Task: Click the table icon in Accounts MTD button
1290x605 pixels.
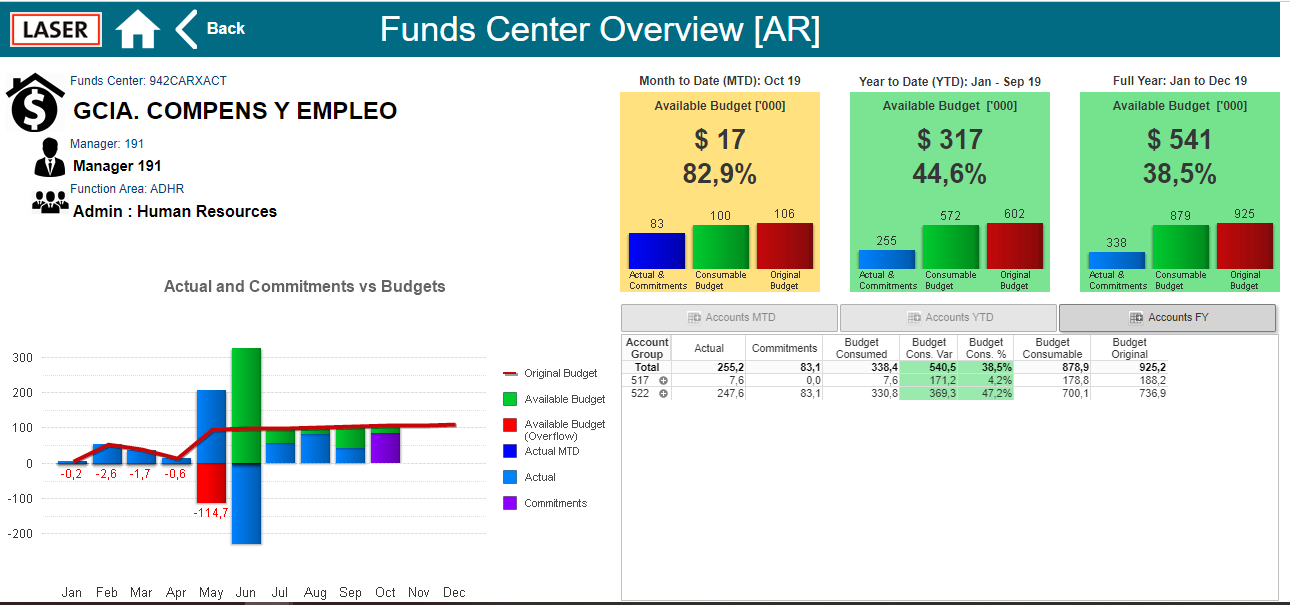Action: click(x=694, y=318)
